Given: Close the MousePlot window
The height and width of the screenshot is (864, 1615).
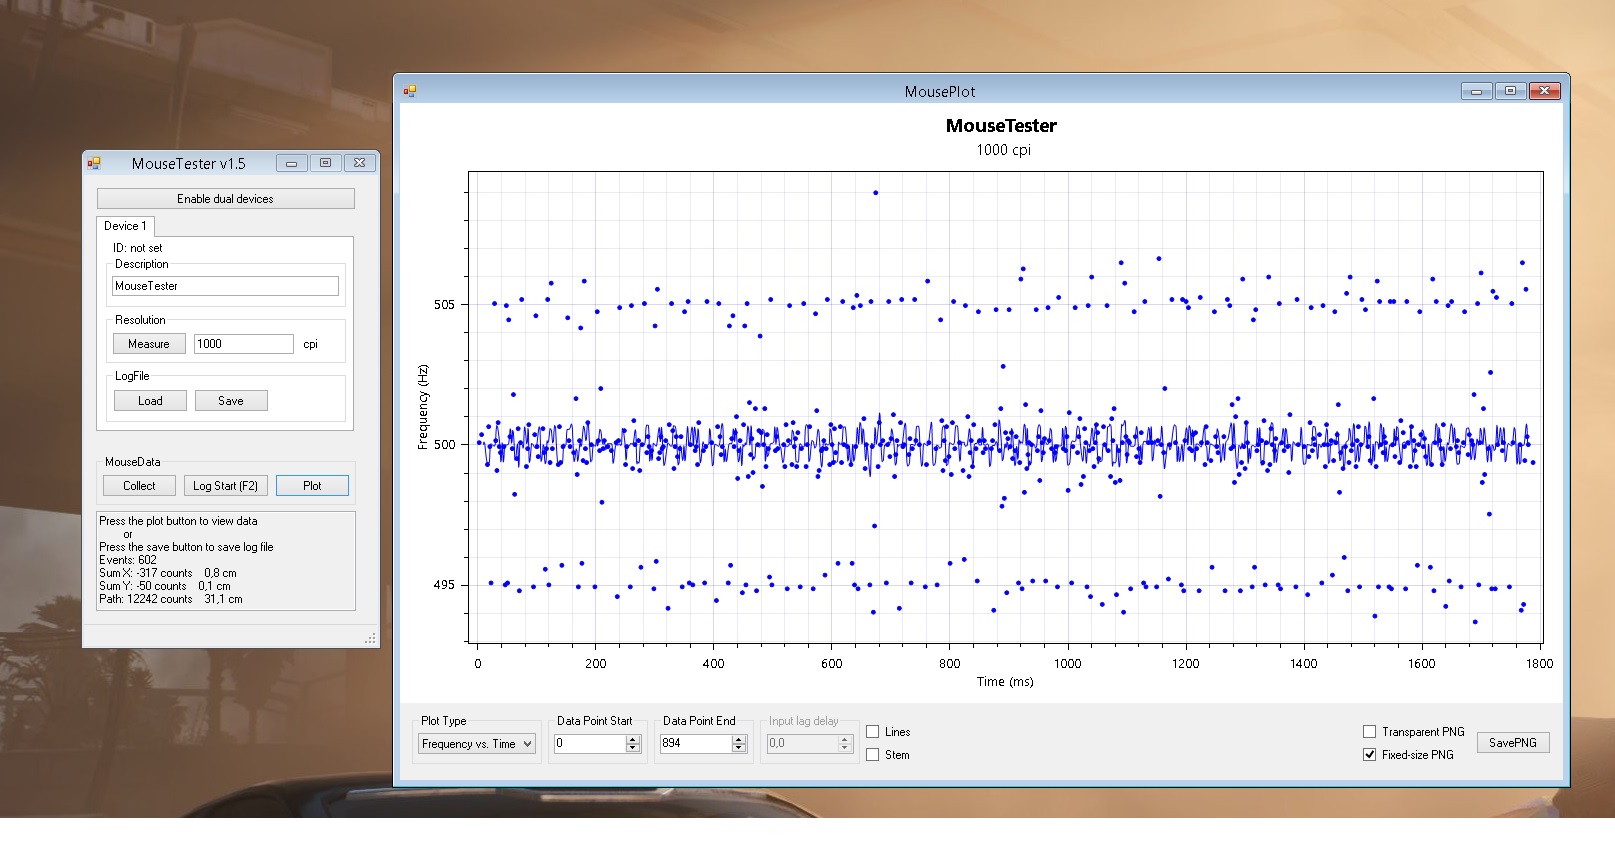Looking at the screenshot, I should (x=1545, y=91).
